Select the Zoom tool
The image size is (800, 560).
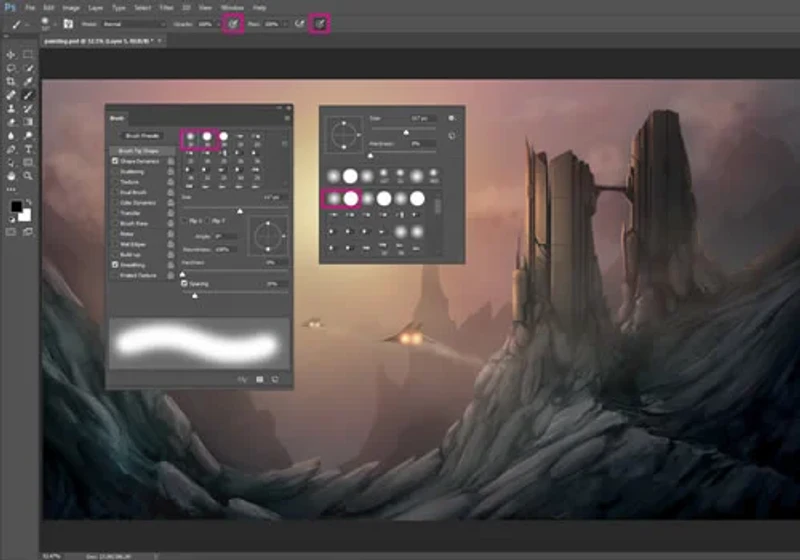(28, 176)
